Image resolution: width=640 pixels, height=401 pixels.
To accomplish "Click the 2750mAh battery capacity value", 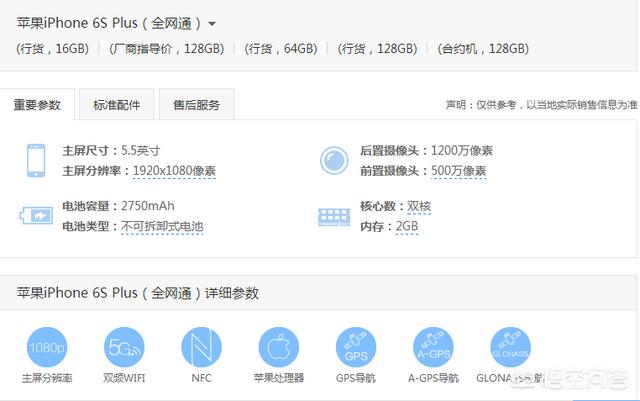I will tap(148, 206).
